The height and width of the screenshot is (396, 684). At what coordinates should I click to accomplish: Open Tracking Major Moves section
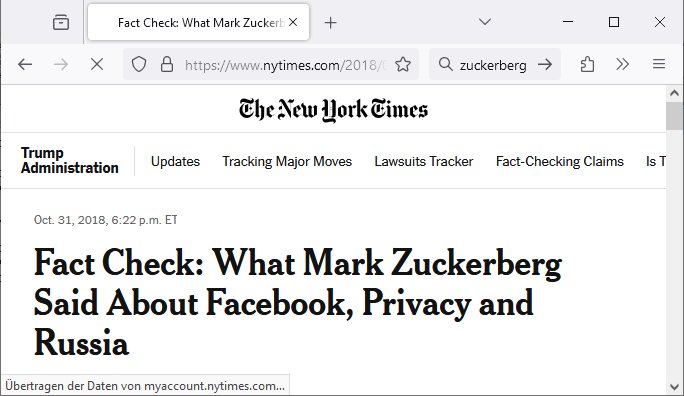[287, 161]
